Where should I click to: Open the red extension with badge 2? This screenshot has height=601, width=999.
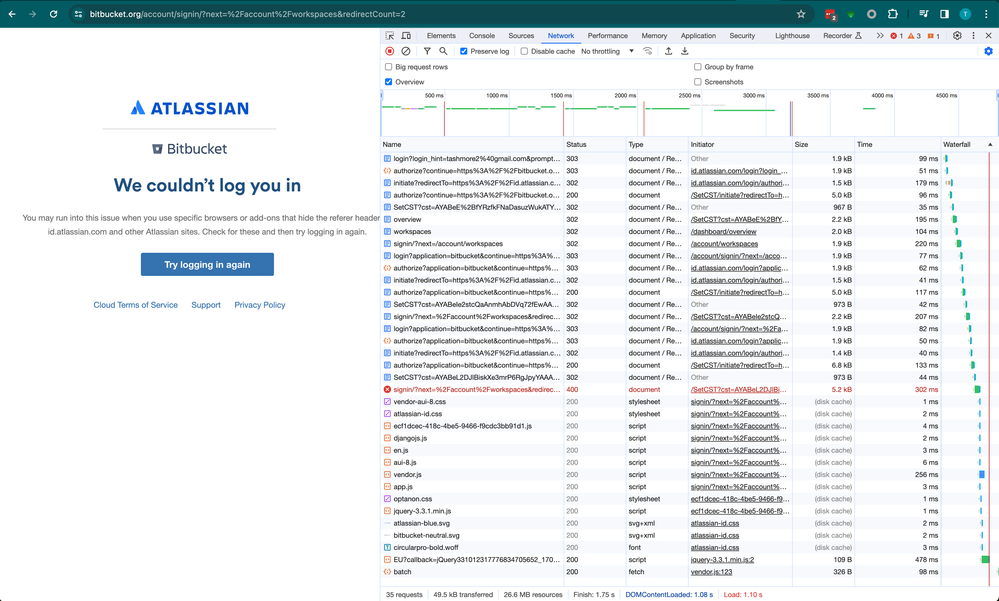click(x=830, y=14)
